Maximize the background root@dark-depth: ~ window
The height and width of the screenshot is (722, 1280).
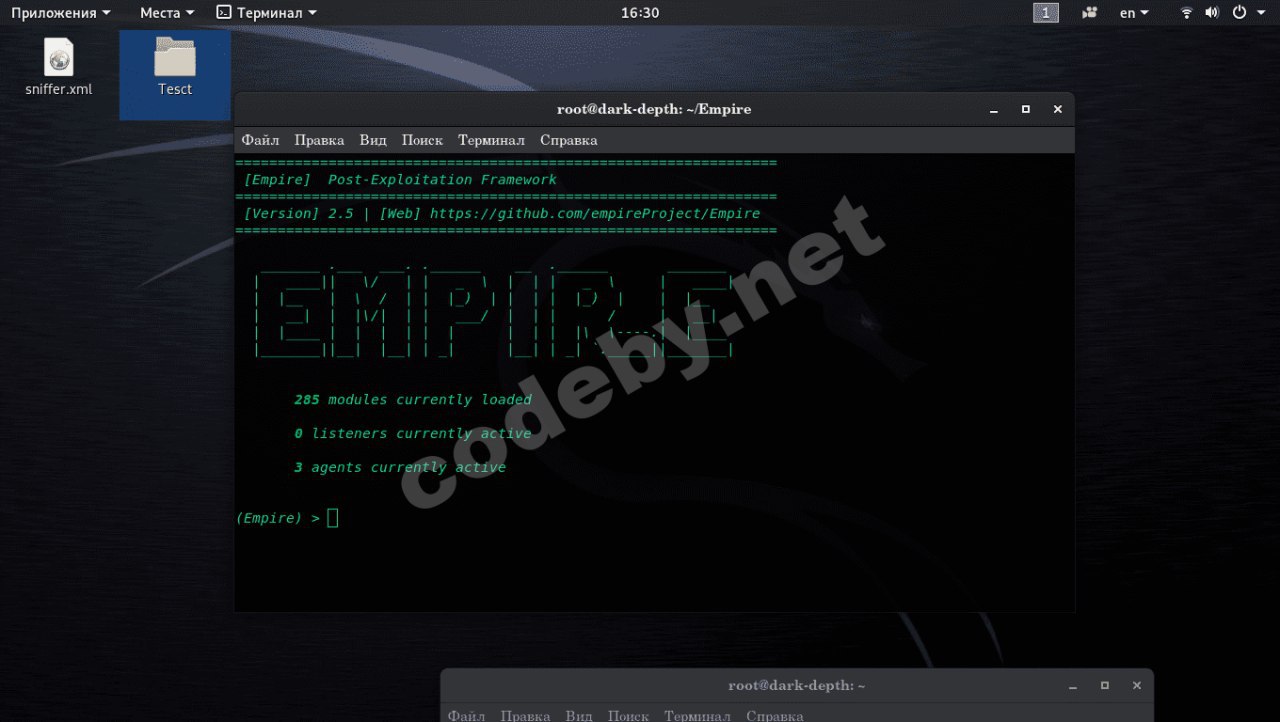click(x=1105, y=685)
